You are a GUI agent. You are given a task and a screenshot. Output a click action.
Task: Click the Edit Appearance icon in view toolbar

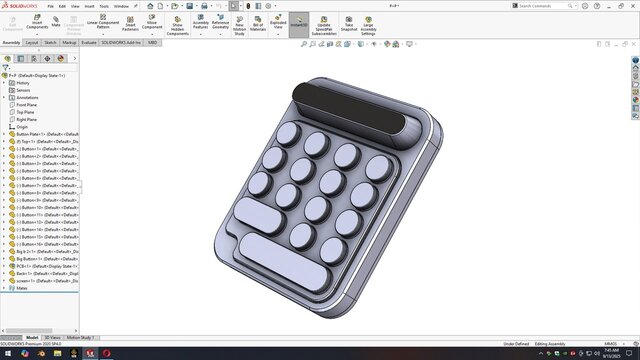(387, 44)
